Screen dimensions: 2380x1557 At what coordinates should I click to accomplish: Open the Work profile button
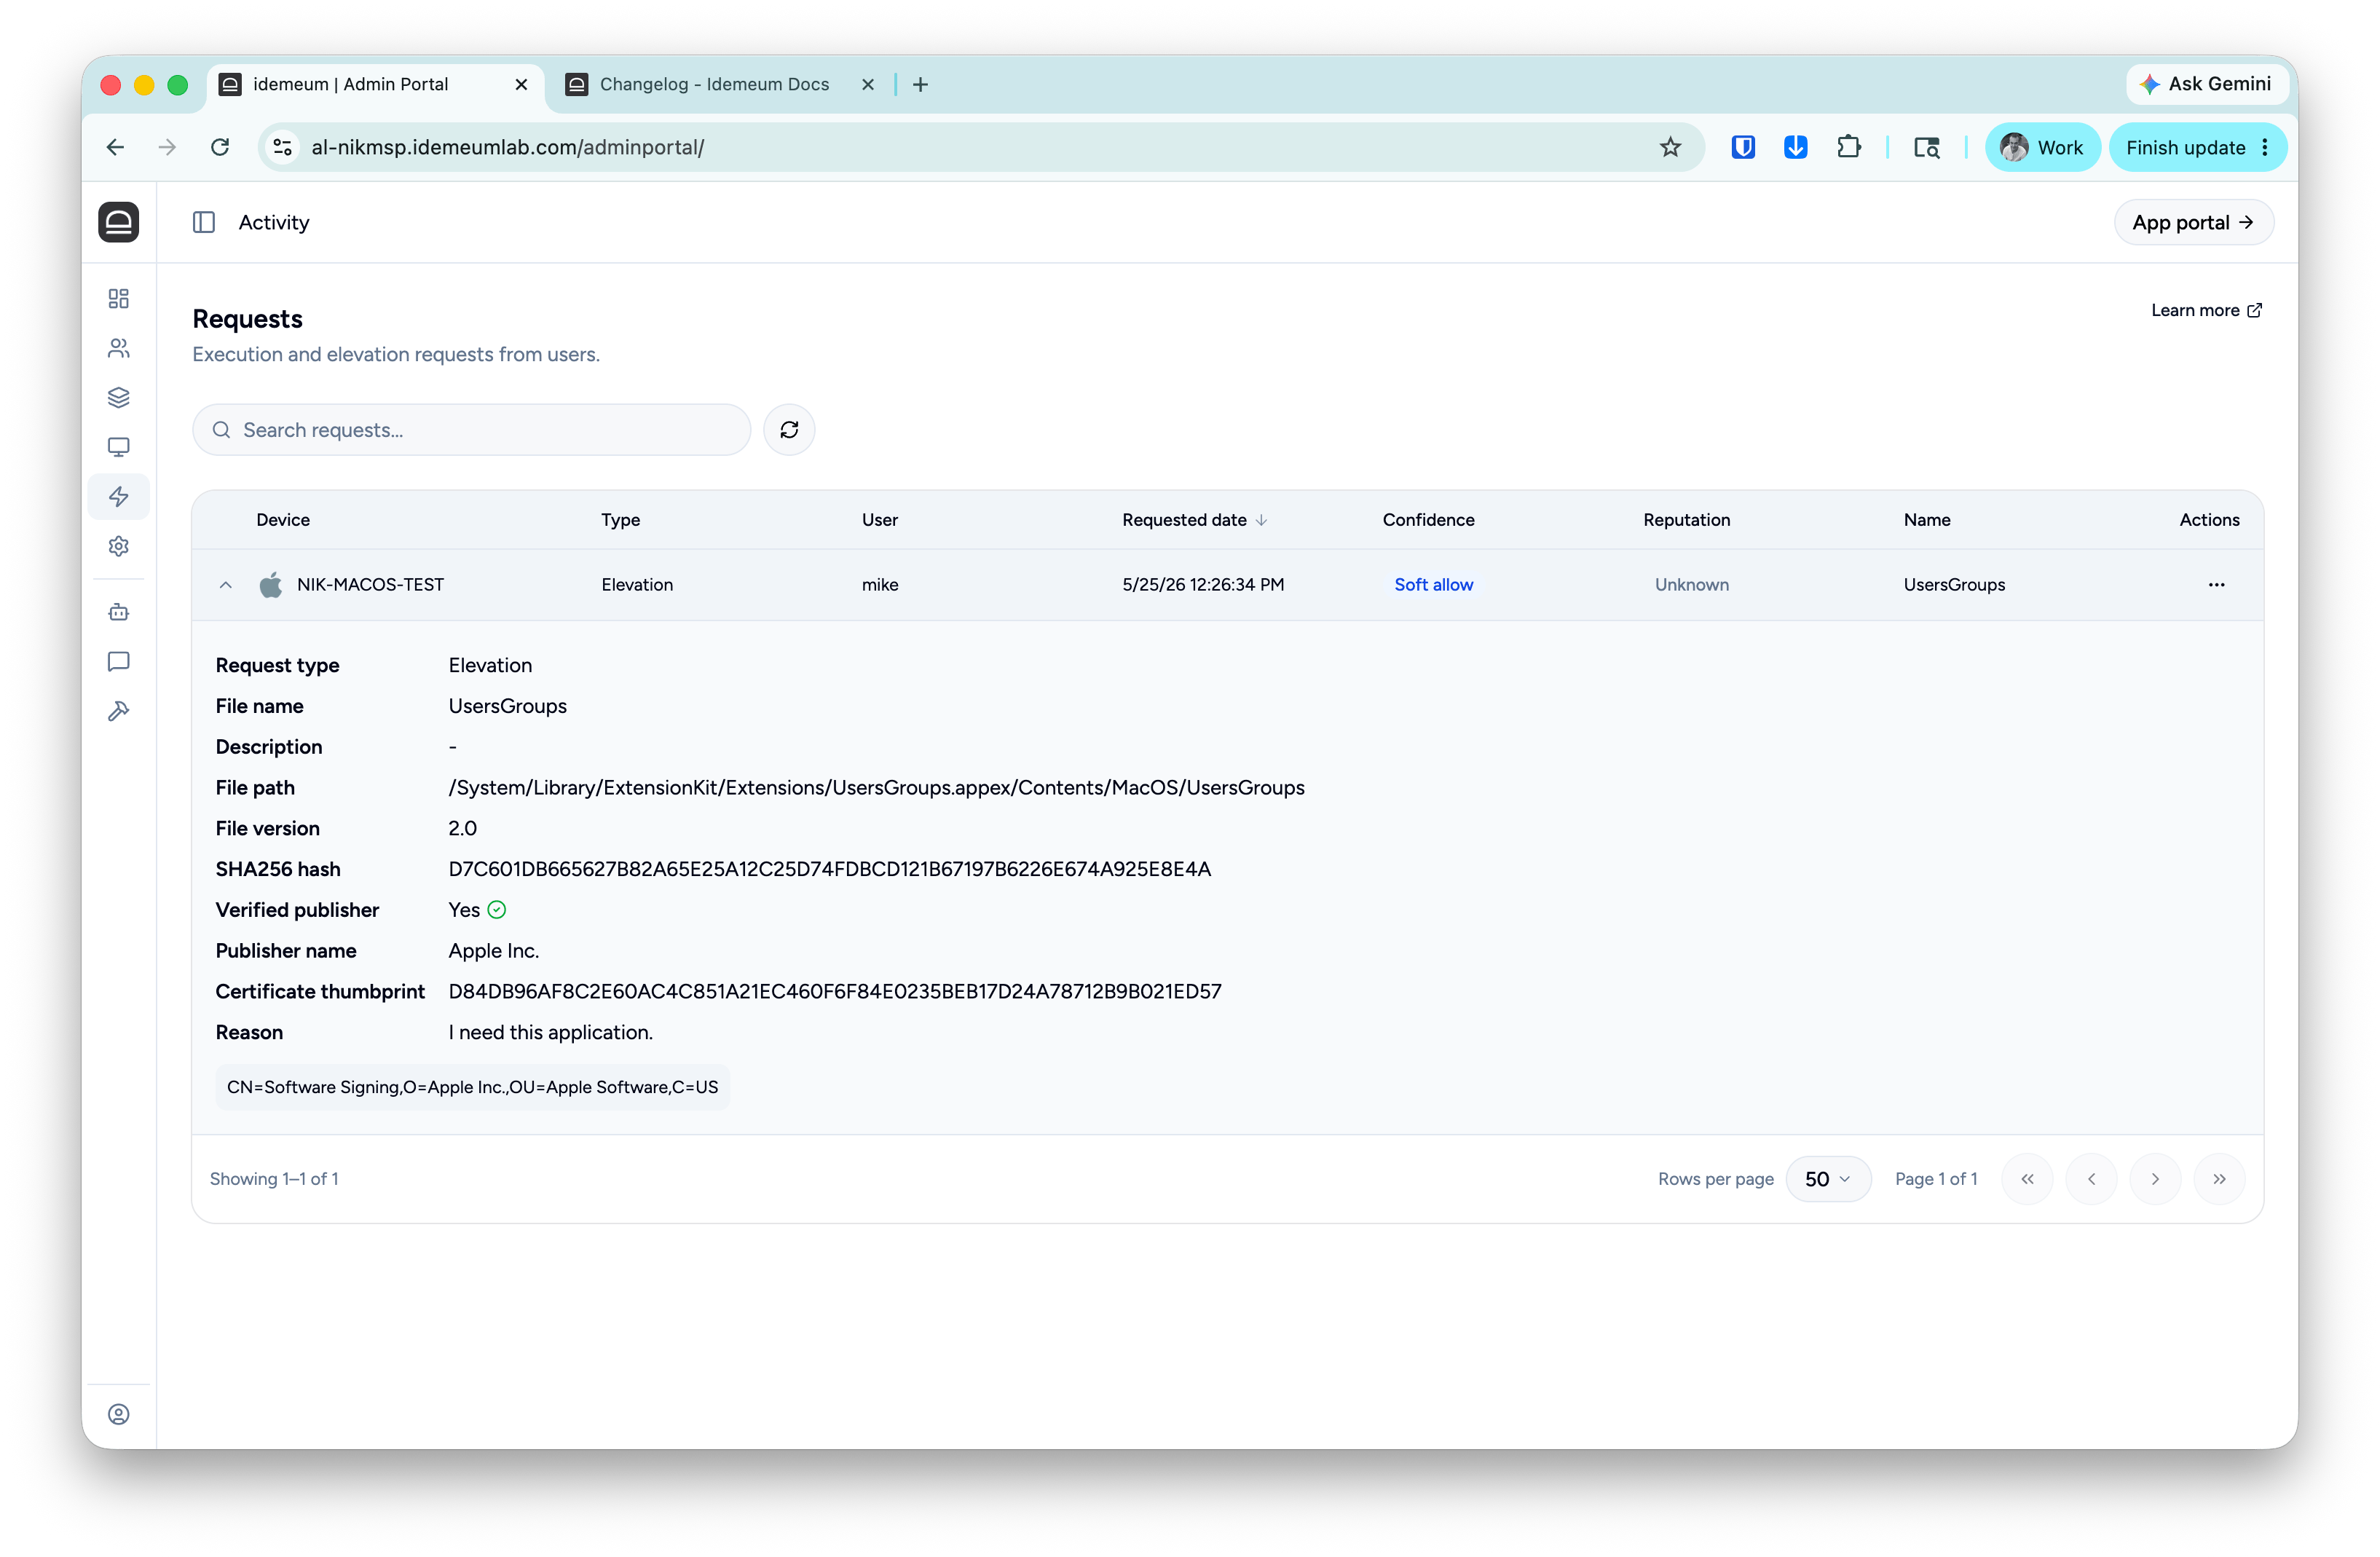pos(2042,147)
